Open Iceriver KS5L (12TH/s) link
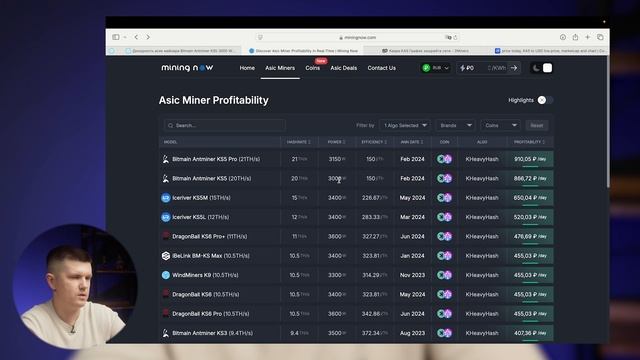Image resolution: width=640 pixels, height=360 pixels. (200, 217)
